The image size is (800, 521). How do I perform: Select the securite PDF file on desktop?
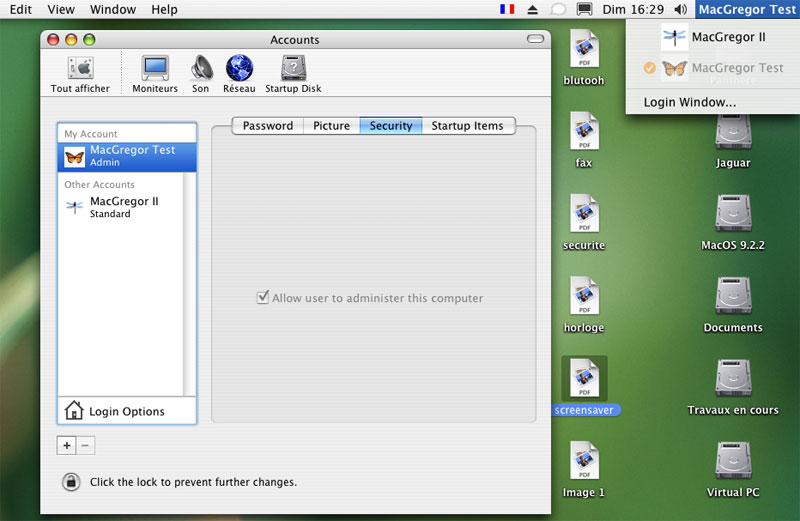coord(584,213)
